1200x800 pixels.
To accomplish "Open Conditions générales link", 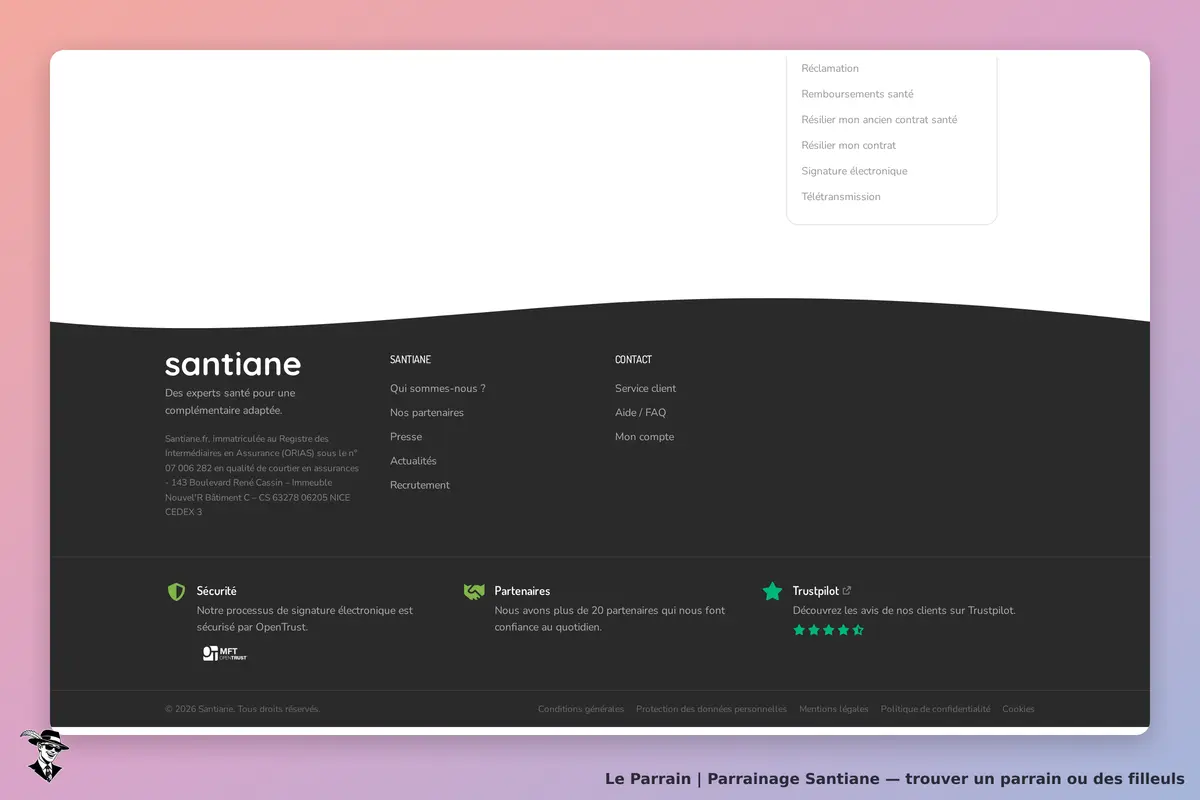I will click(x=581, y=709).
